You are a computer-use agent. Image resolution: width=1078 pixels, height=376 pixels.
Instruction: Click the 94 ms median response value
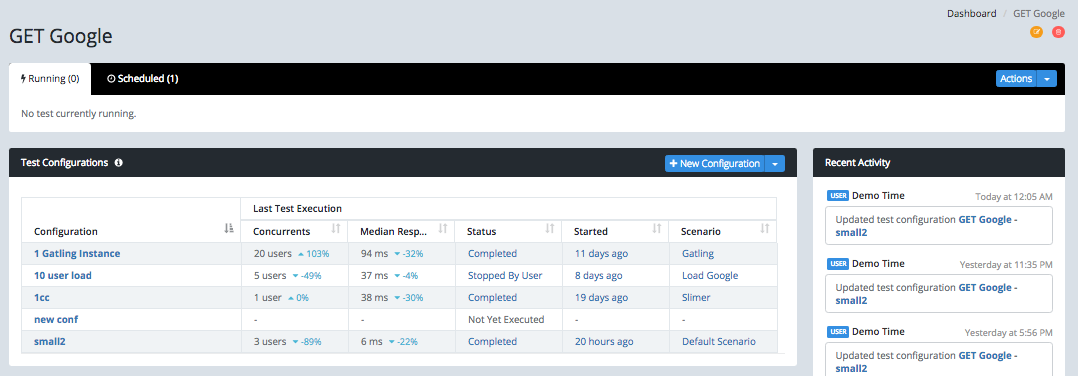point(374,254)
